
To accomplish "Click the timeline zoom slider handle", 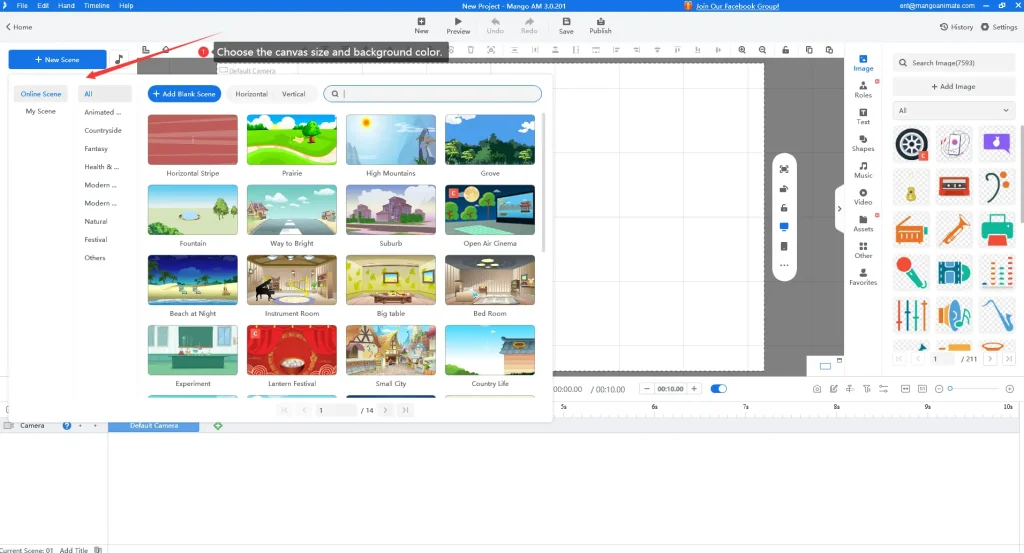I will coord(950,388).
